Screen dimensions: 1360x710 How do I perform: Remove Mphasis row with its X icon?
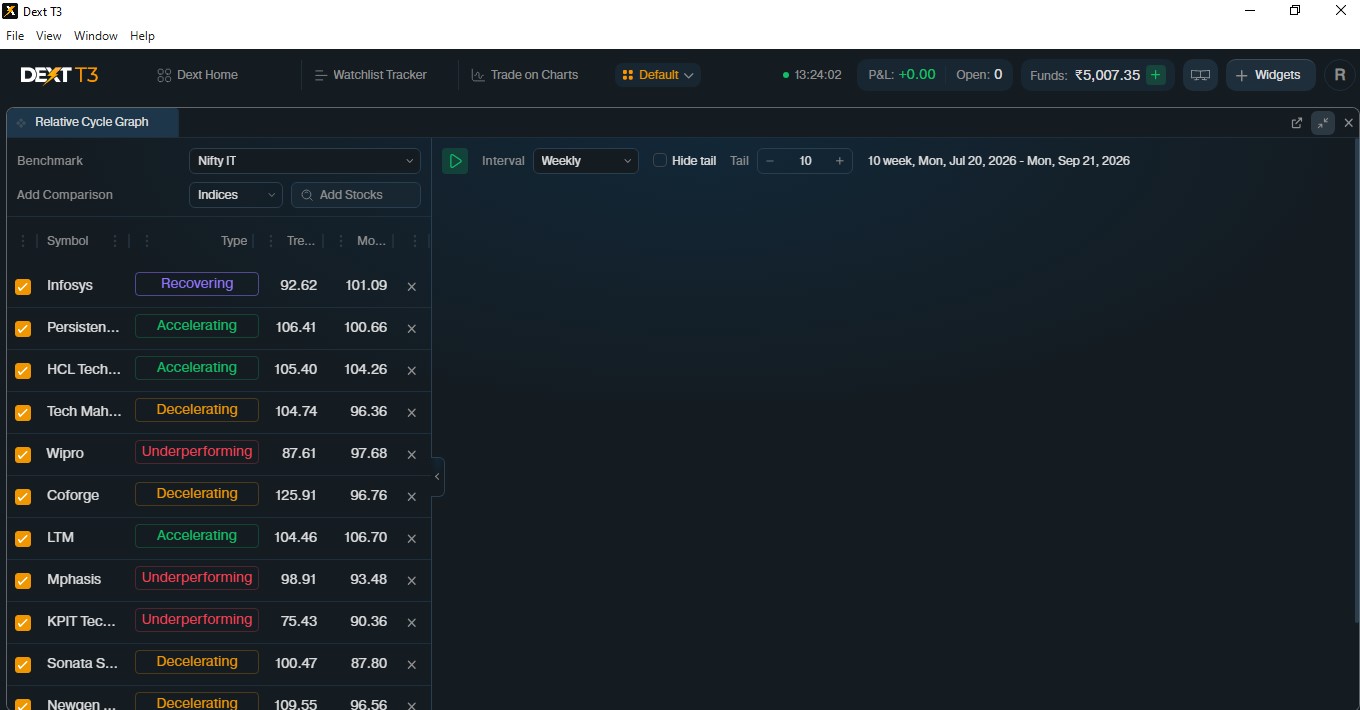click(411, 581)
